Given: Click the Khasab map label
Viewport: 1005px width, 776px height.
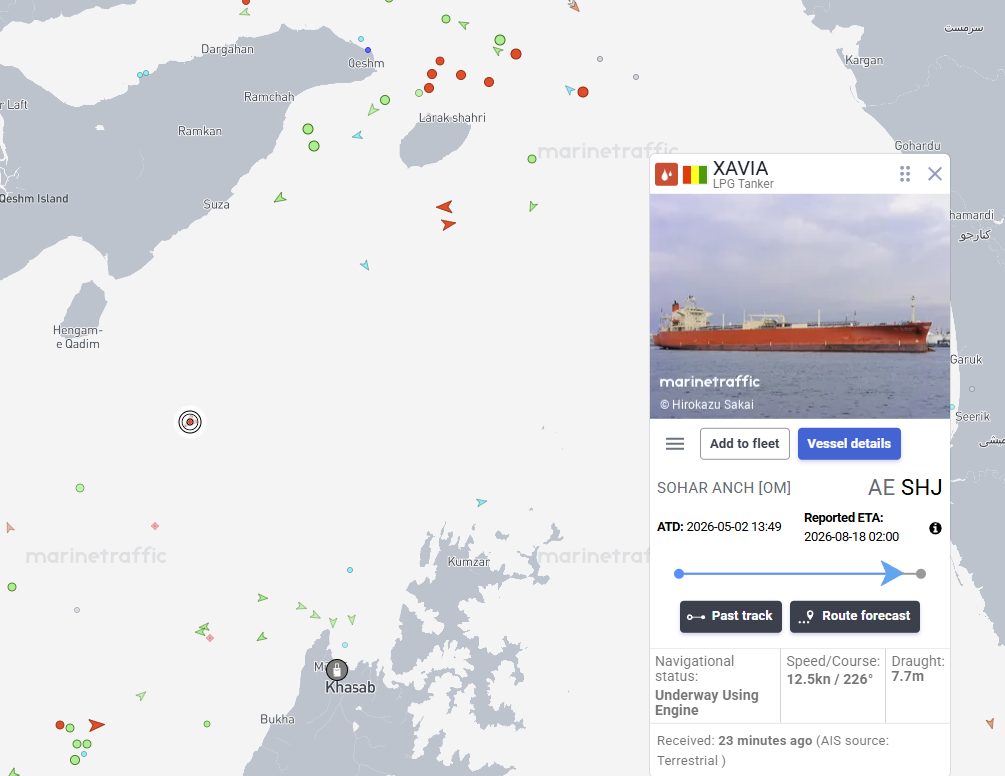Looking at the screenshot, I should point(350,687).
